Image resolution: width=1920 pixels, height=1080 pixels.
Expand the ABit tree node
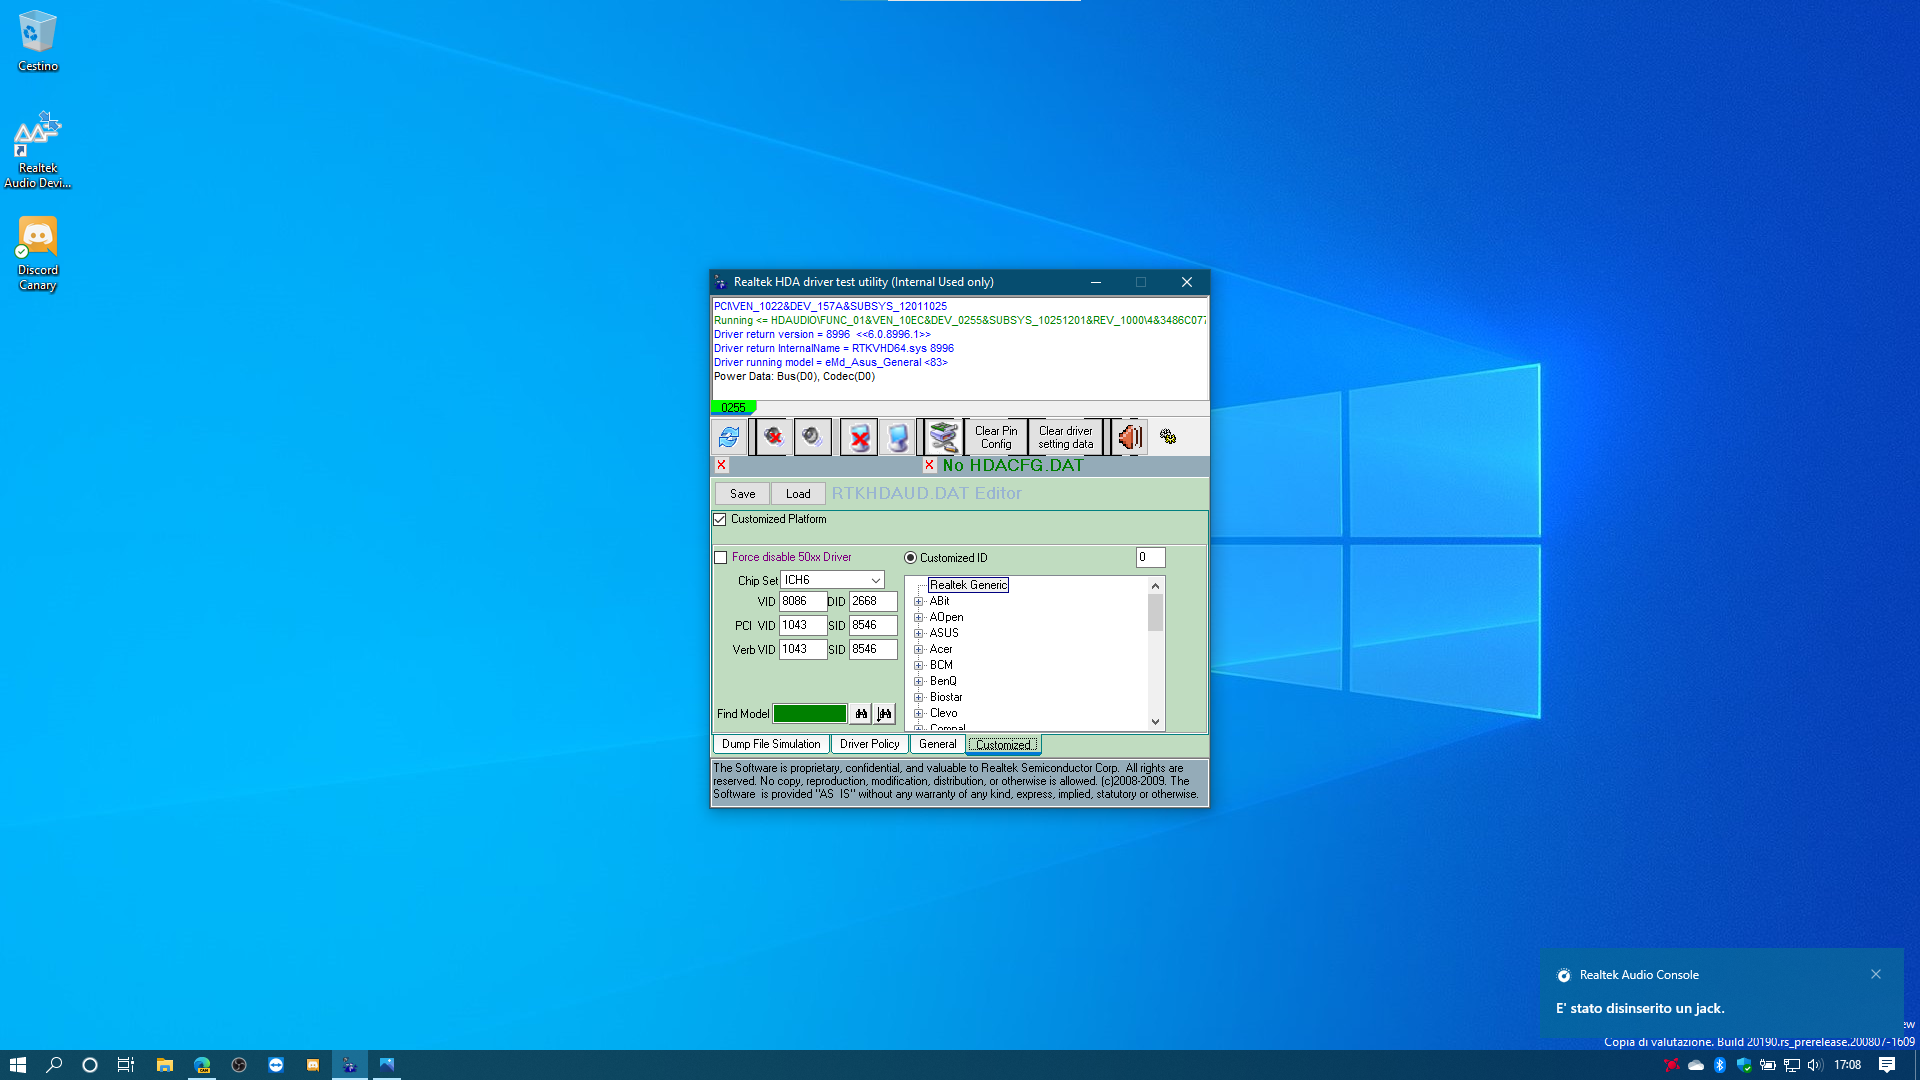click(919, 602)
